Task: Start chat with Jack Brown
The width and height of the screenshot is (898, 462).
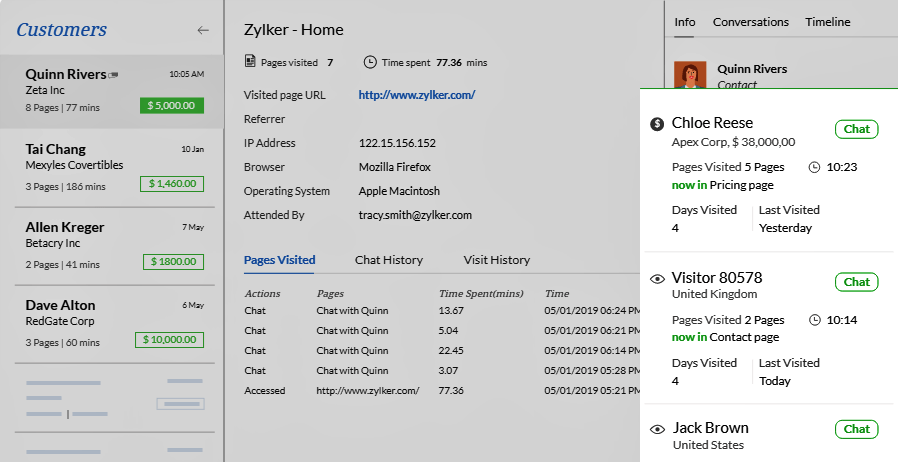Action: [x=856, y=429]
